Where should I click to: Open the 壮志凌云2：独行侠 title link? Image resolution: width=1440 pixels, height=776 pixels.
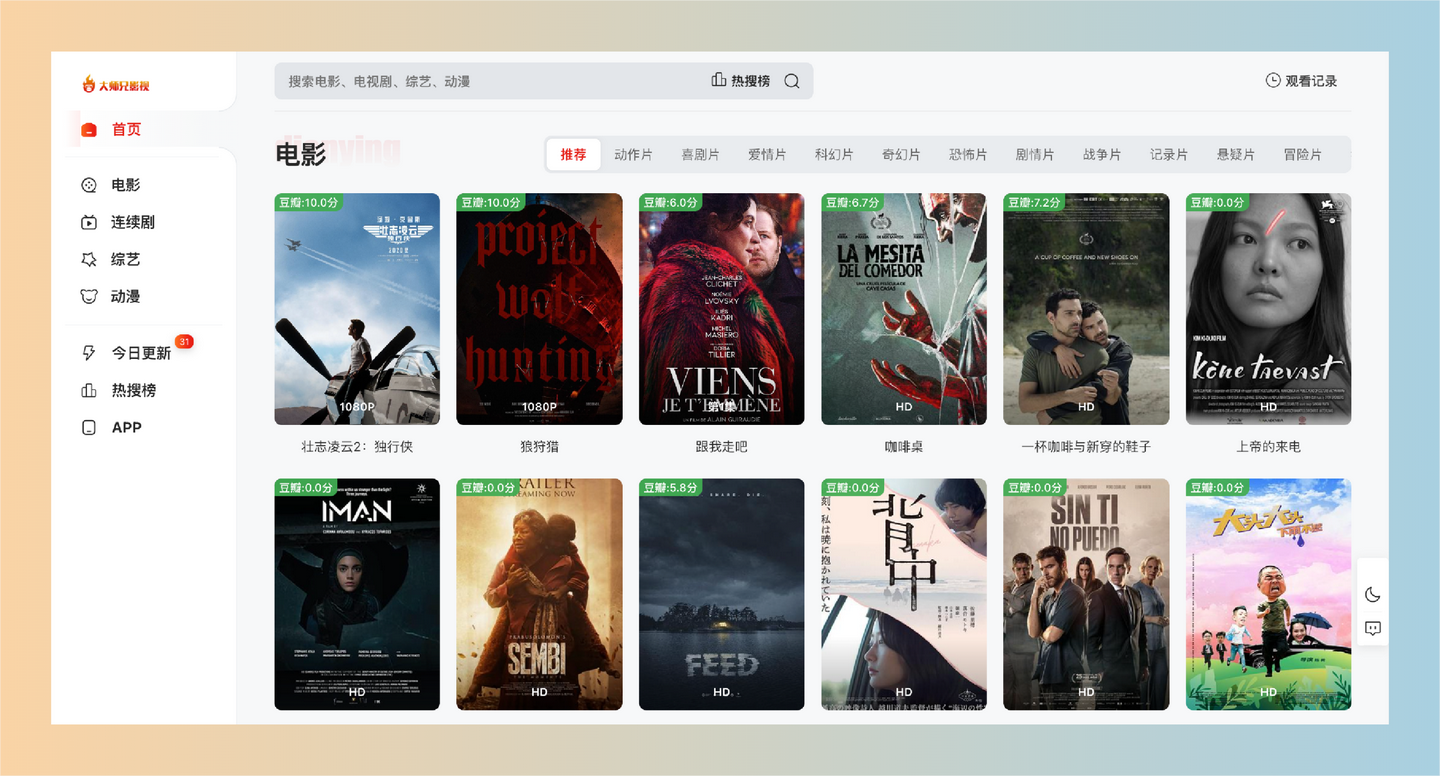[357, 446]
